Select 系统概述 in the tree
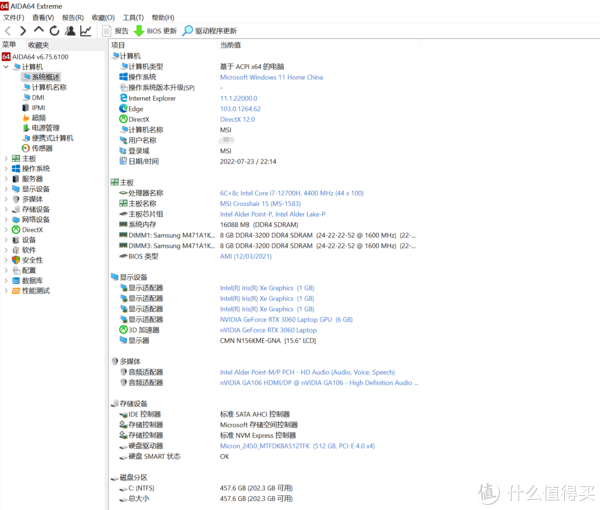 click(x=42, y=77)
